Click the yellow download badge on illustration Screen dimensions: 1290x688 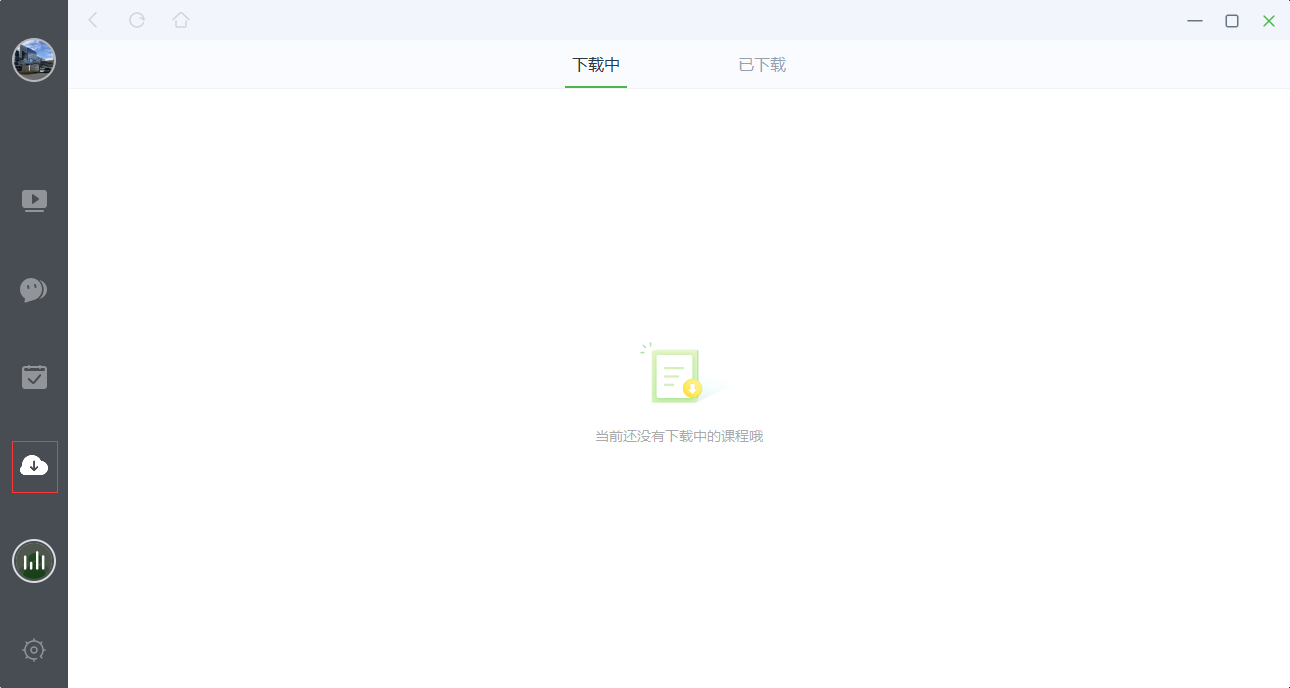[x=692, y=389]
